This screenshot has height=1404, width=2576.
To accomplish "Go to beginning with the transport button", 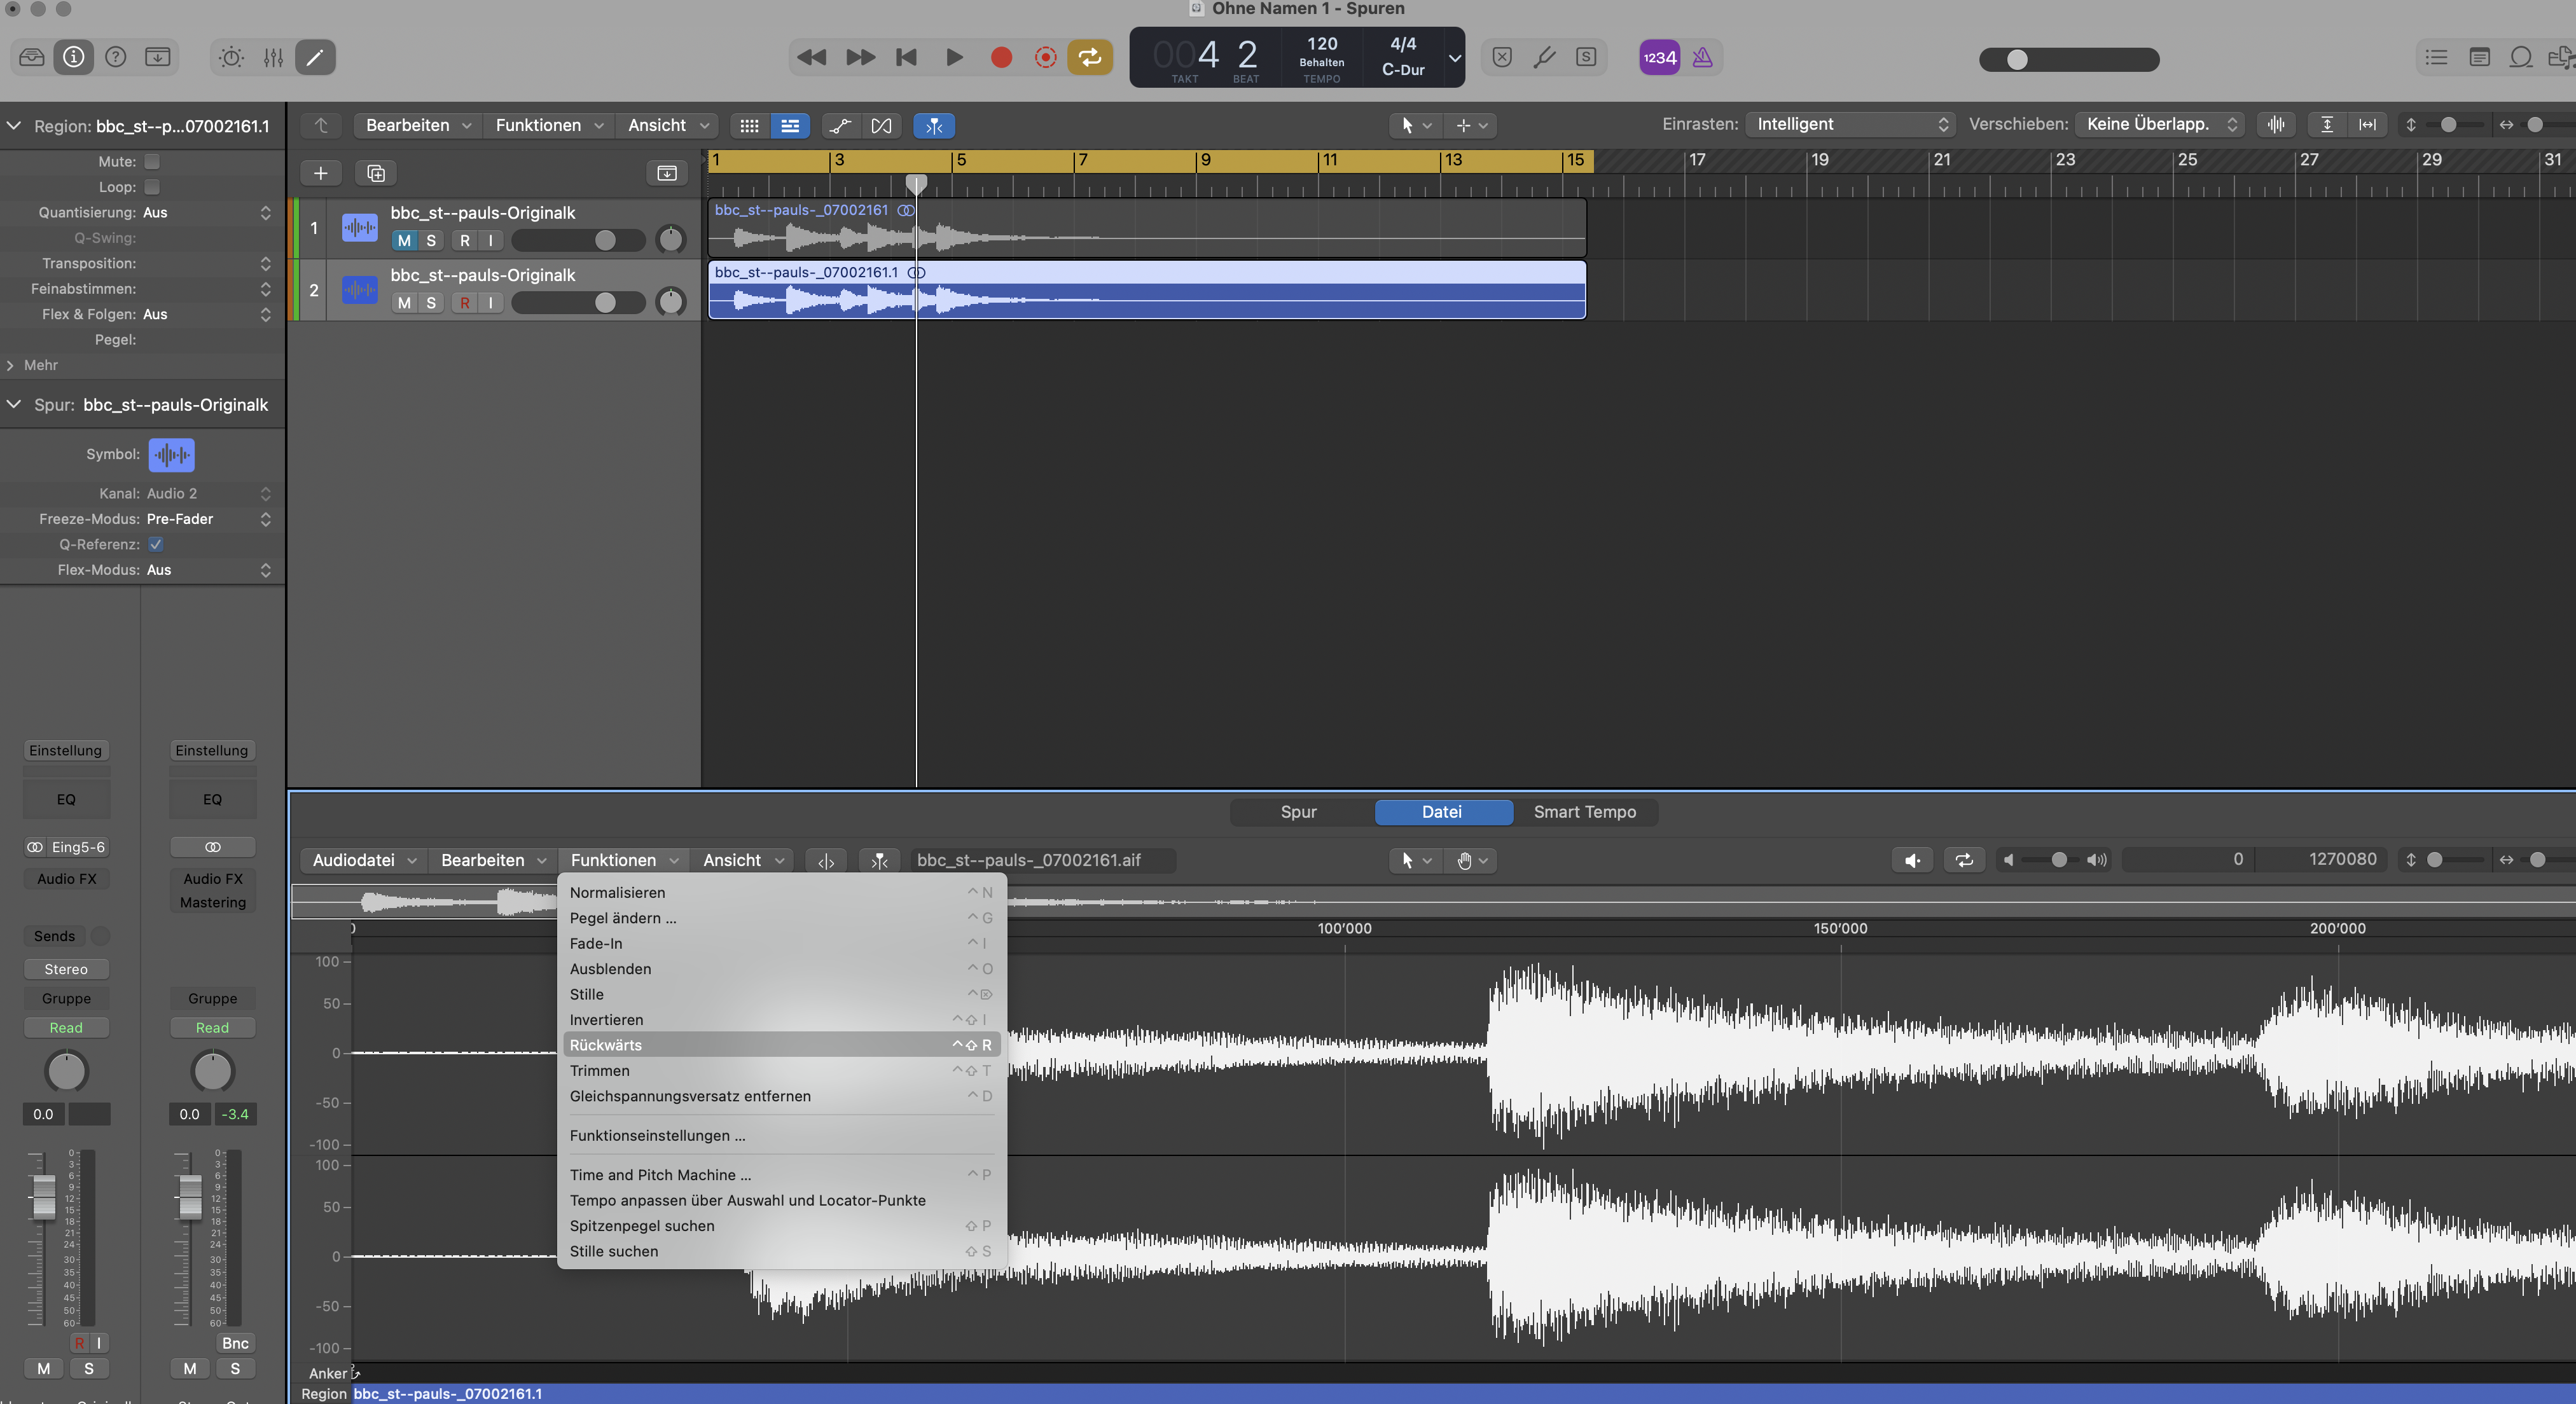I will pyautogui.click(x=906, y=57).
